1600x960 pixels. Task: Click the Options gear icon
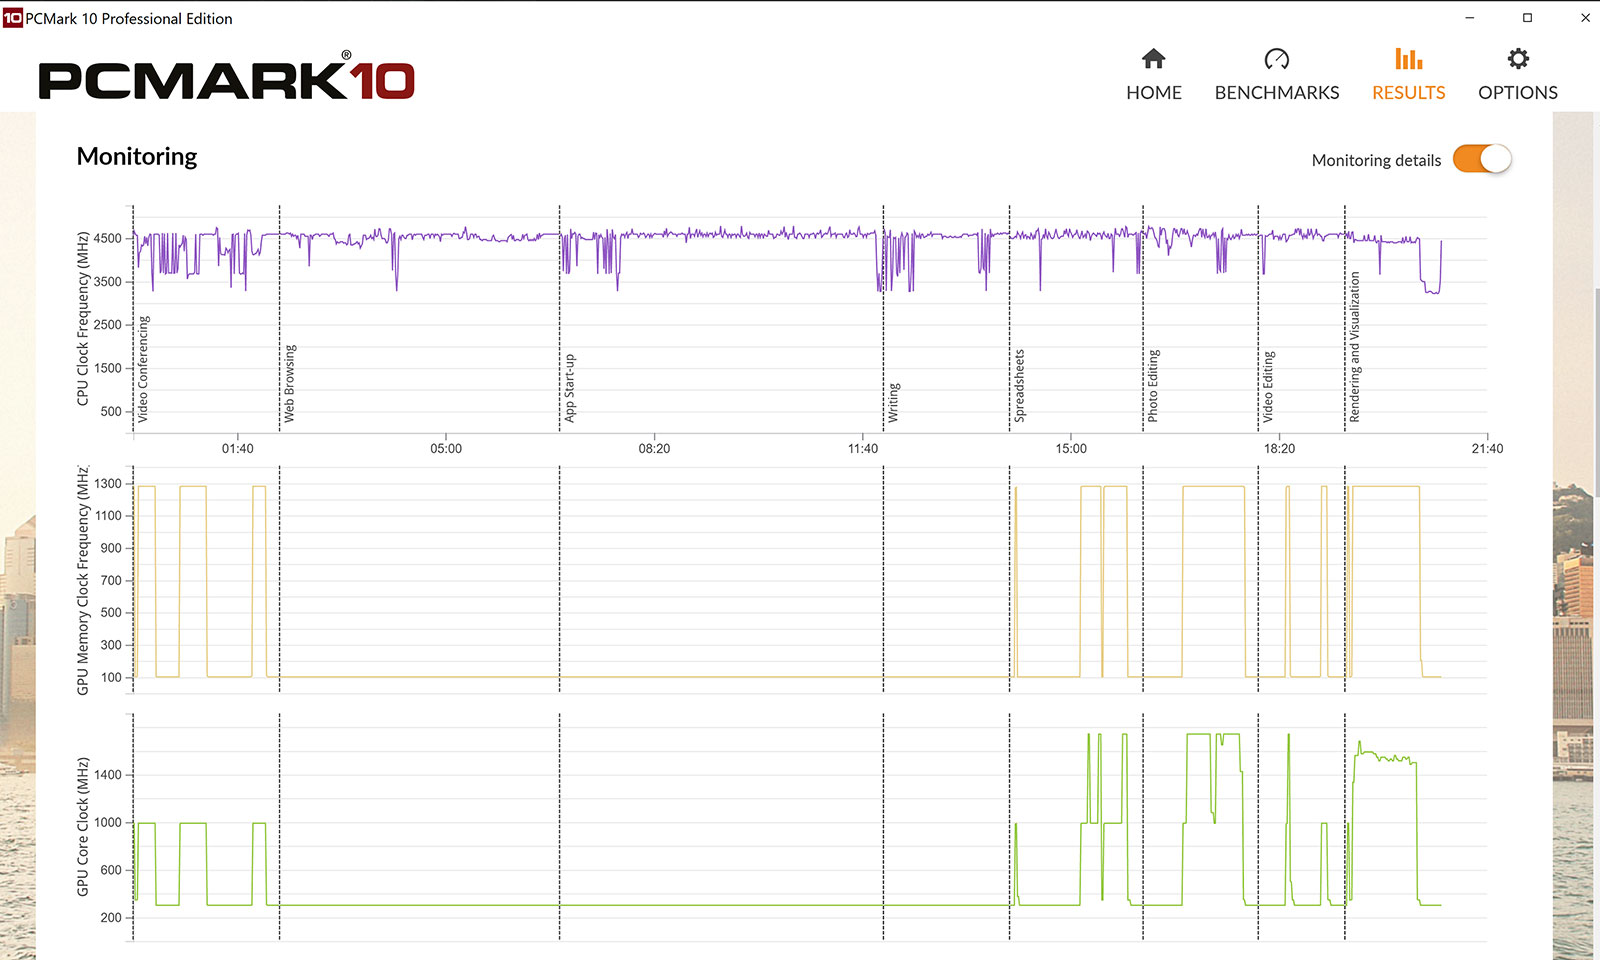pyautogui.click(x=1517, y=59)
